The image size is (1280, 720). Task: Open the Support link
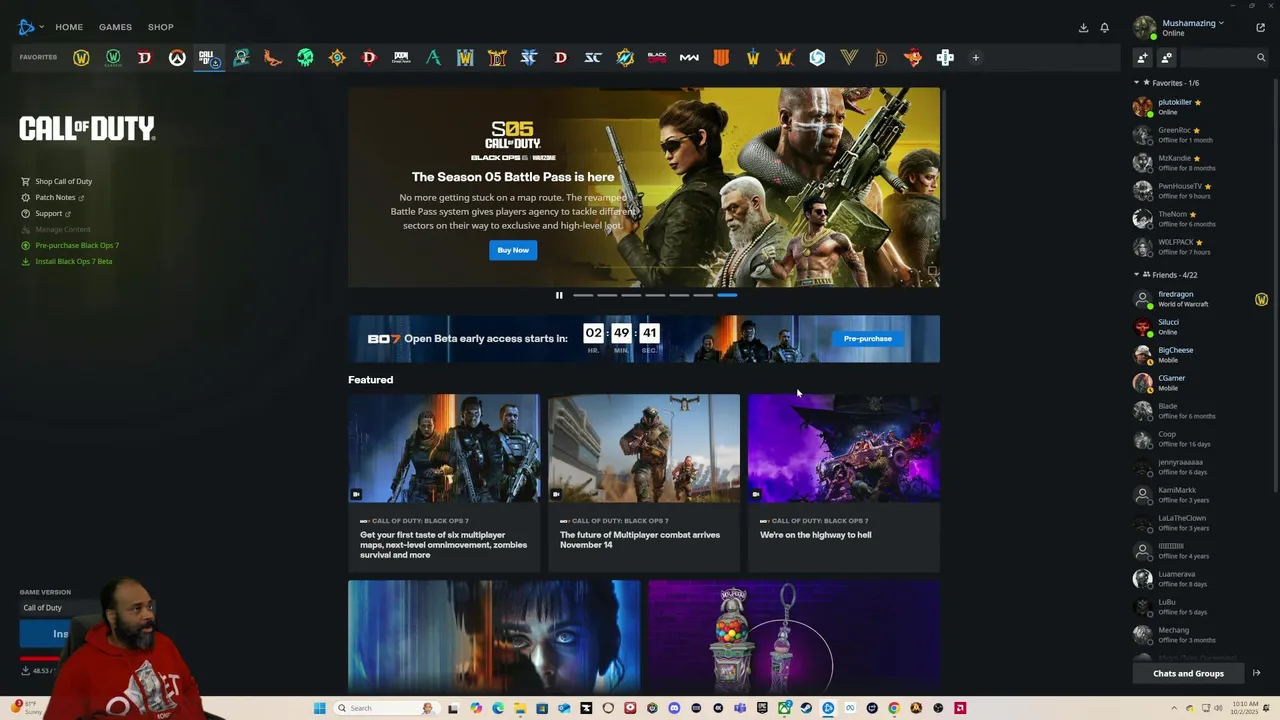click(48, 214)
